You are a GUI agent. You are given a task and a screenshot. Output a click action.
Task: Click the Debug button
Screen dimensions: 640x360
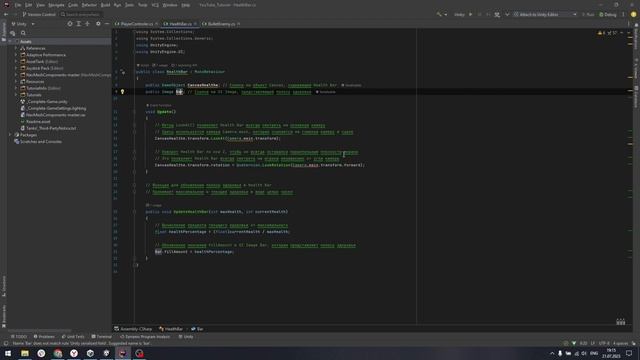coord(608,14)
